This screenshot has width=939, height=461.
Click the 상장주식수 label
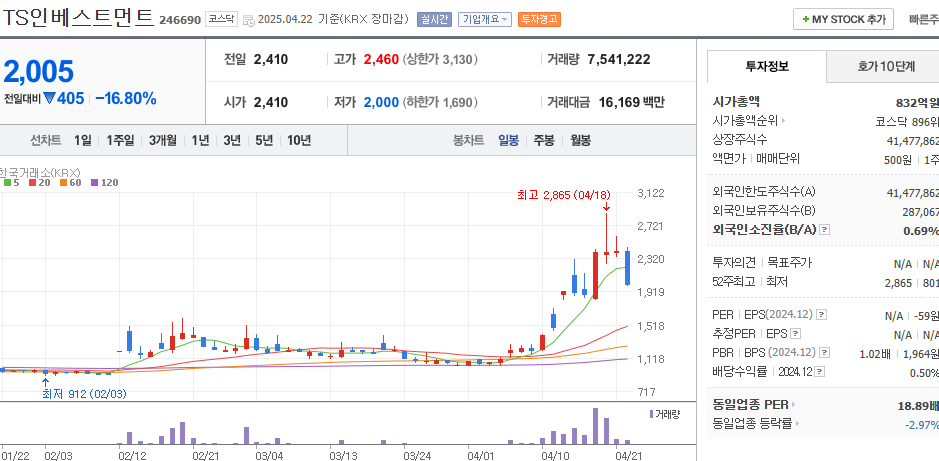pos(740,139)
